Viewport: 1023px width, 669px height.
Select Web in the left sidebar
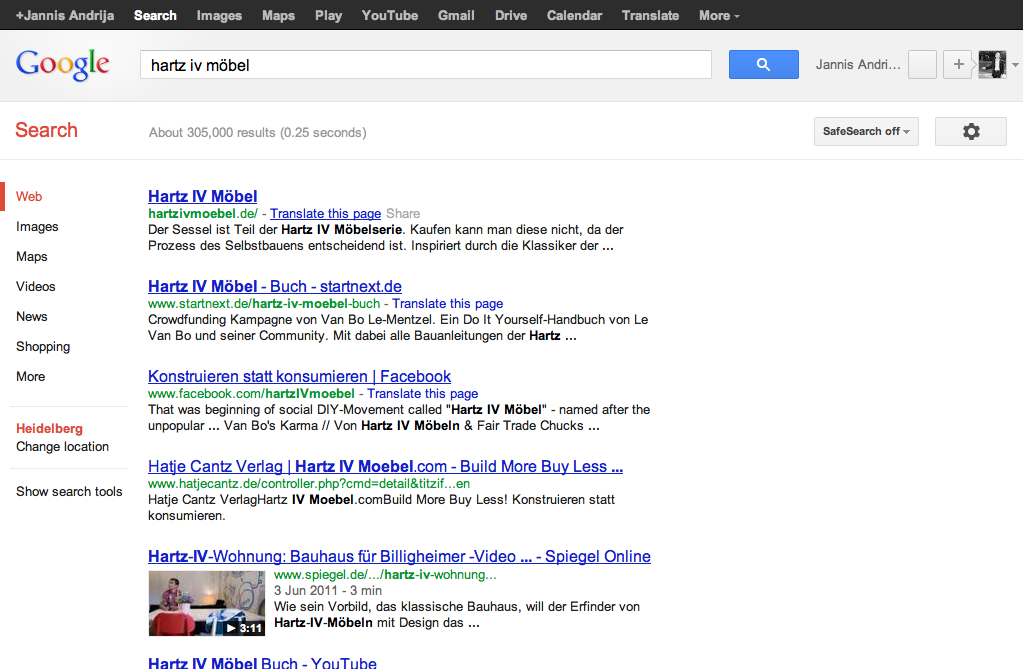tap(29, 196)
